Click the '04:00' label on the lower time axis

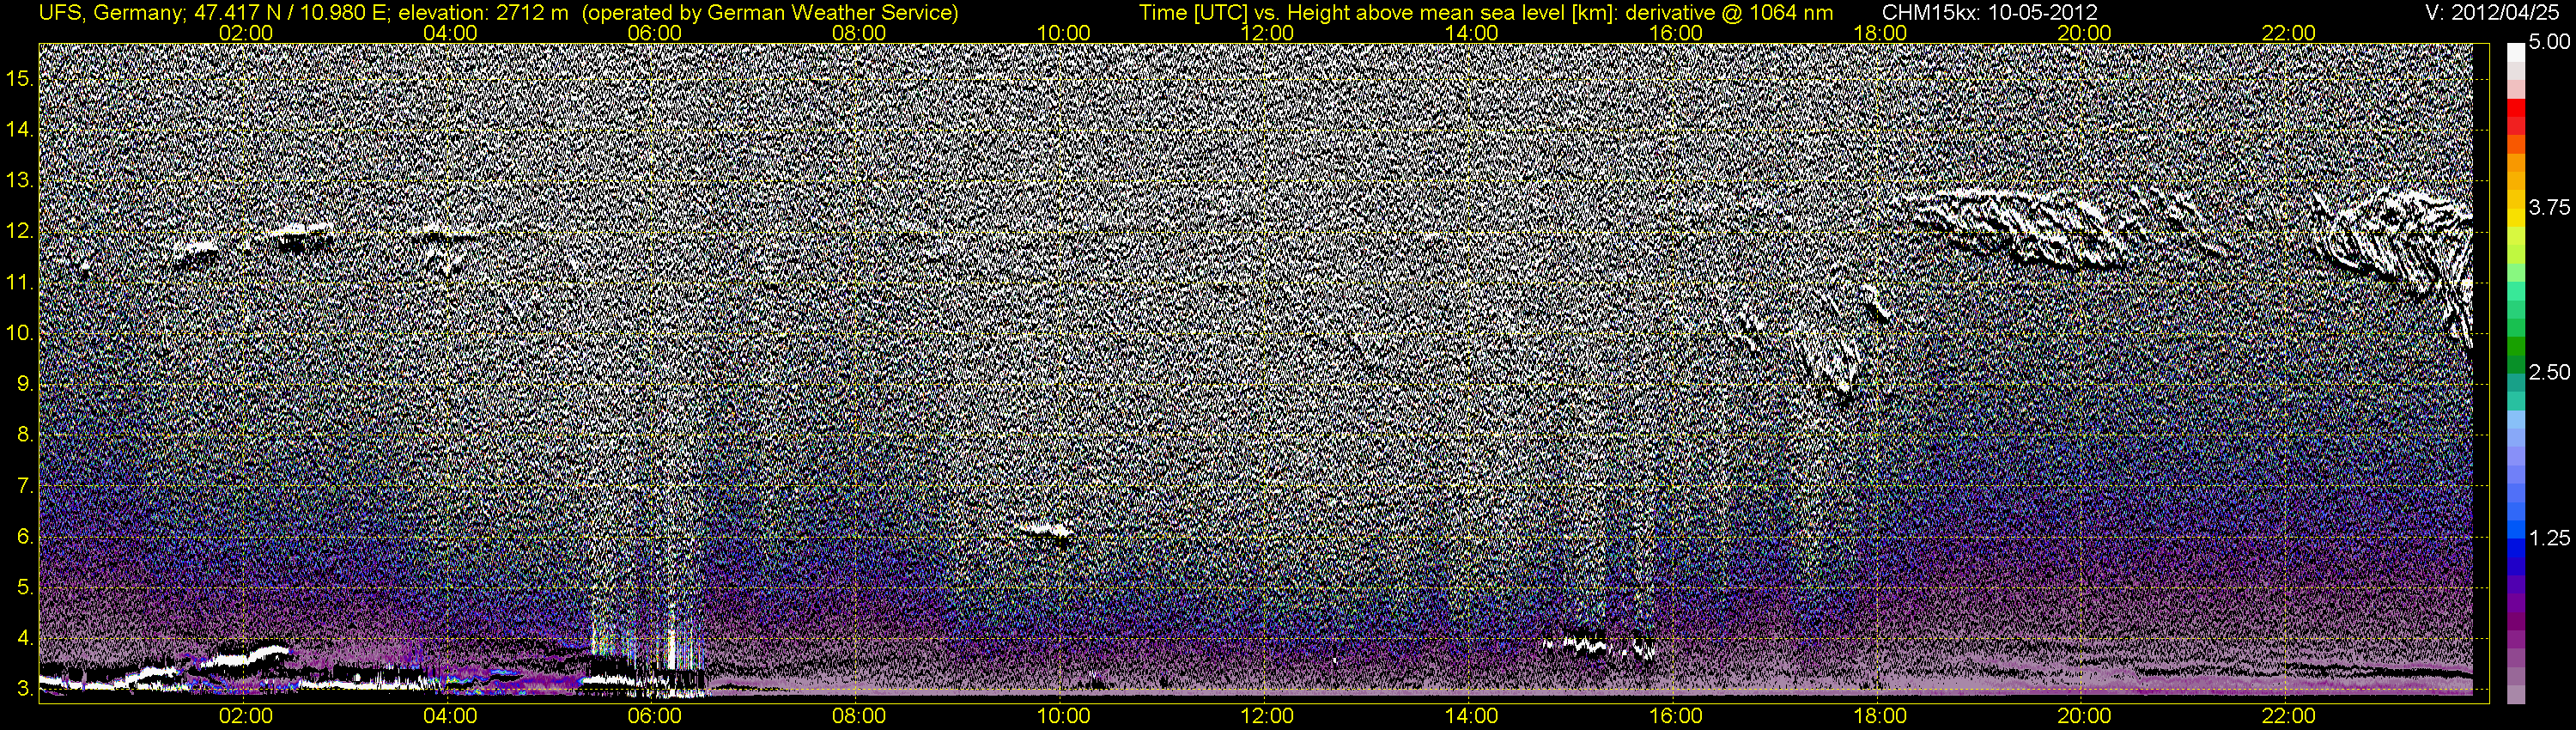tap(450, 716)
